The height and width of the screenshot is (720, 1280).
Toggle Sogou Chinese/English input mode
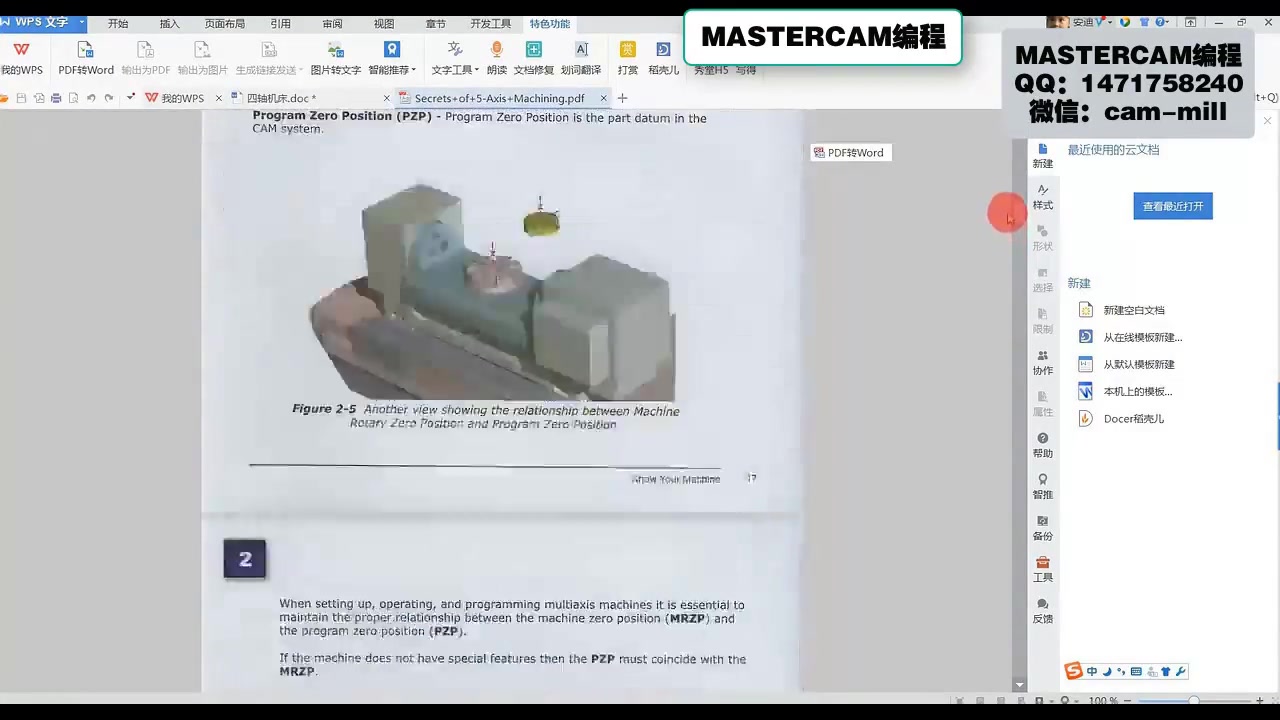1091,671
